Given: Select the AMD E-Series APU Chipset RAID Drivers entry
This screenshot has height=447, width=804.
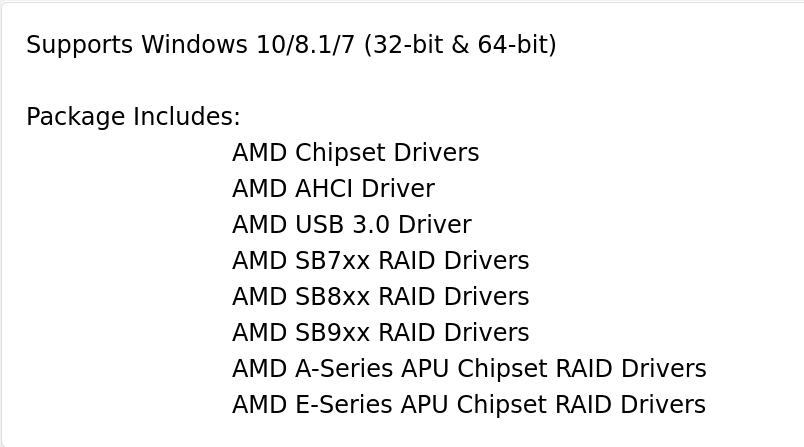Looking at the screenshot, I should (468, 405).
